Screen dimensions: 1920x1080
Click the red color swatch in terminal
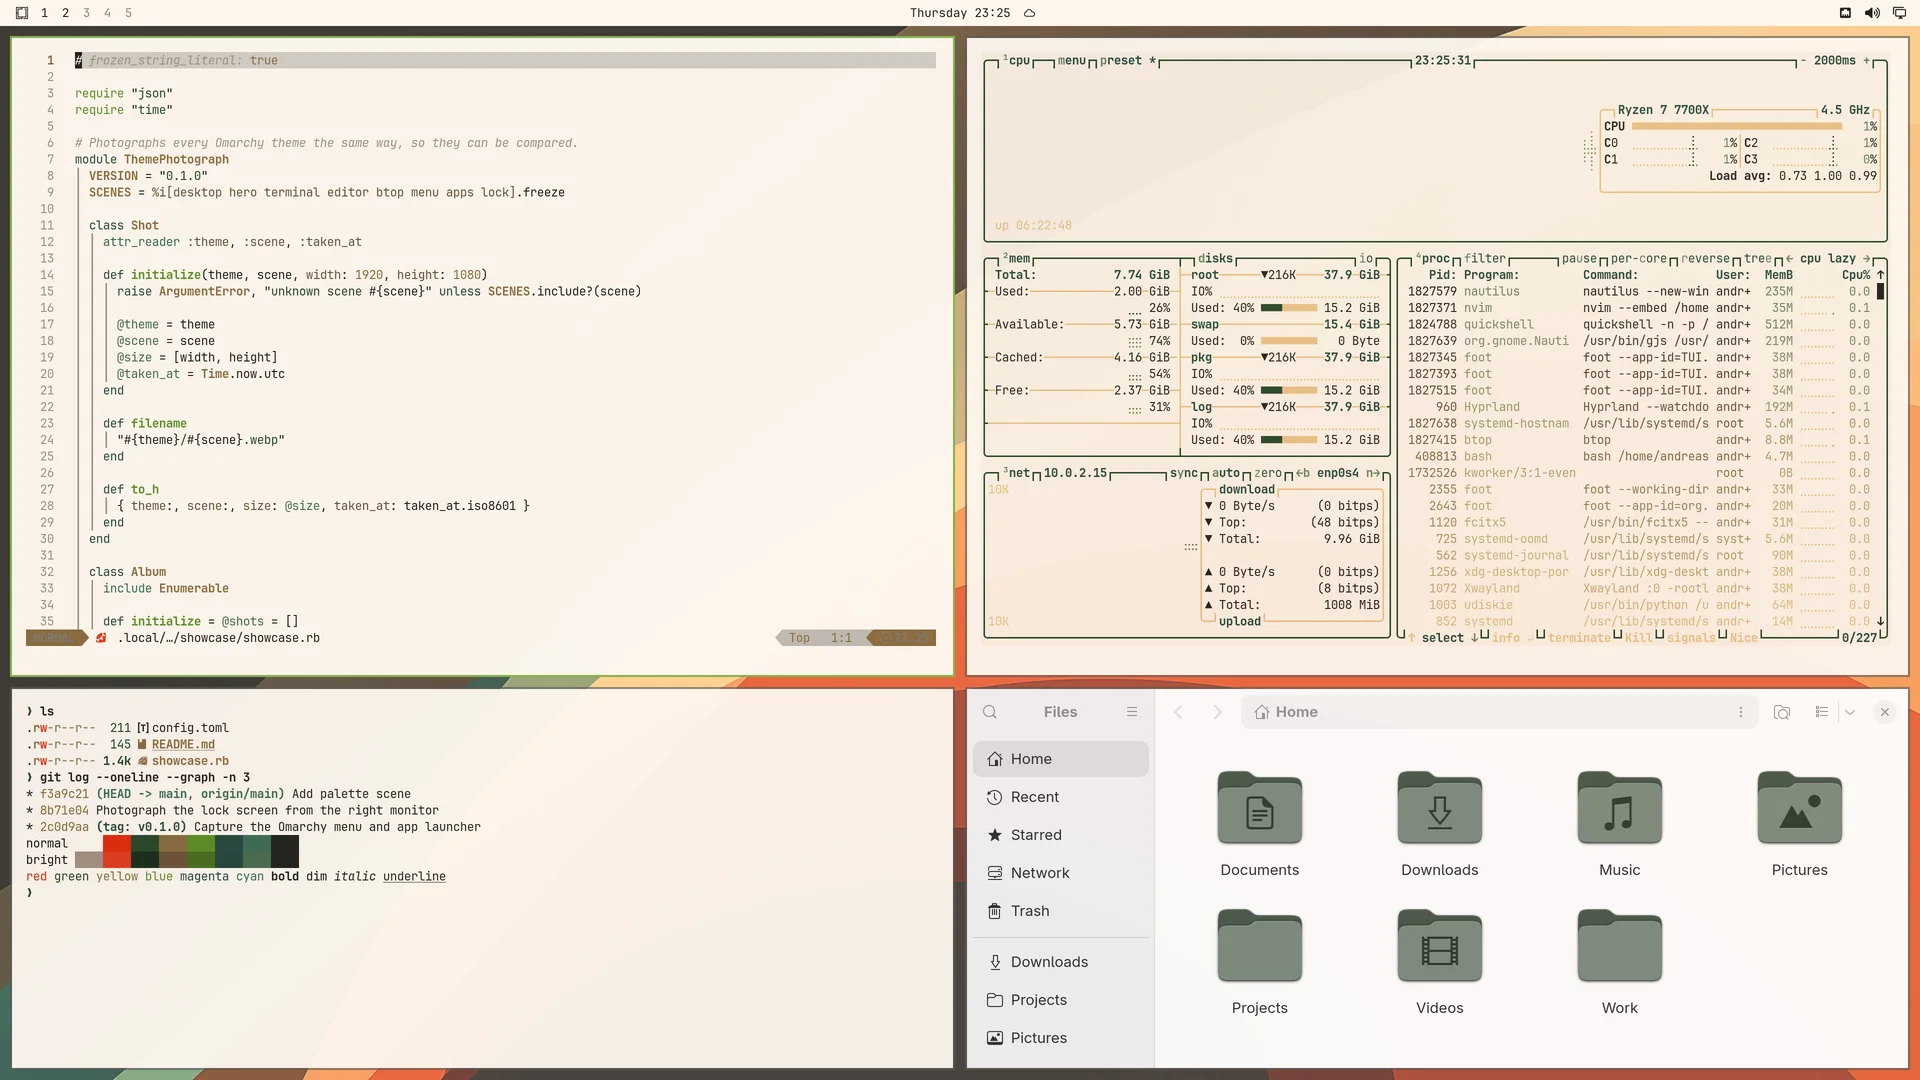[x=117, y=844]
